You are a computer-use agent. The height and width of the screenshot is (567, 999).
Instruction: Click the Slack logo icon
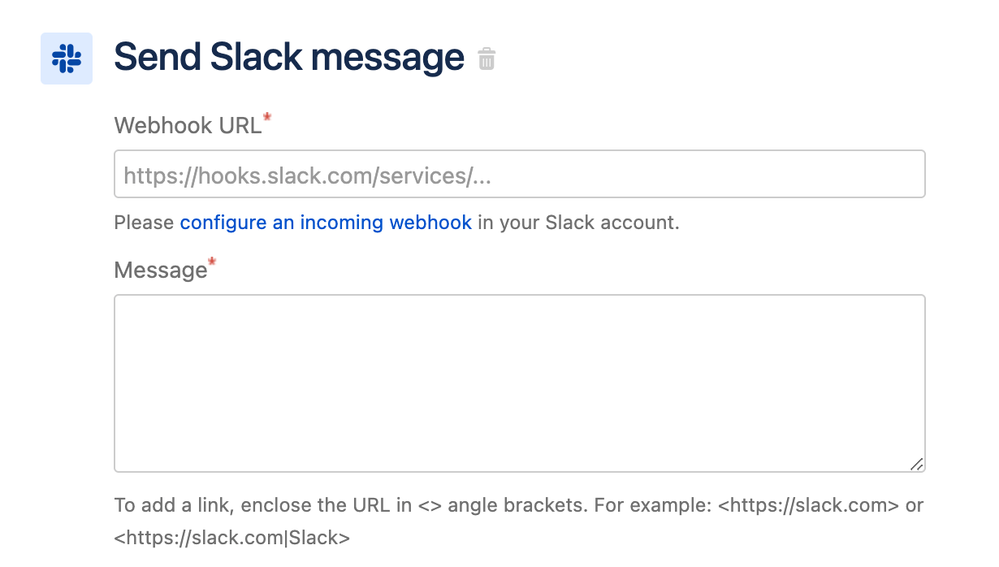(66, 59)
